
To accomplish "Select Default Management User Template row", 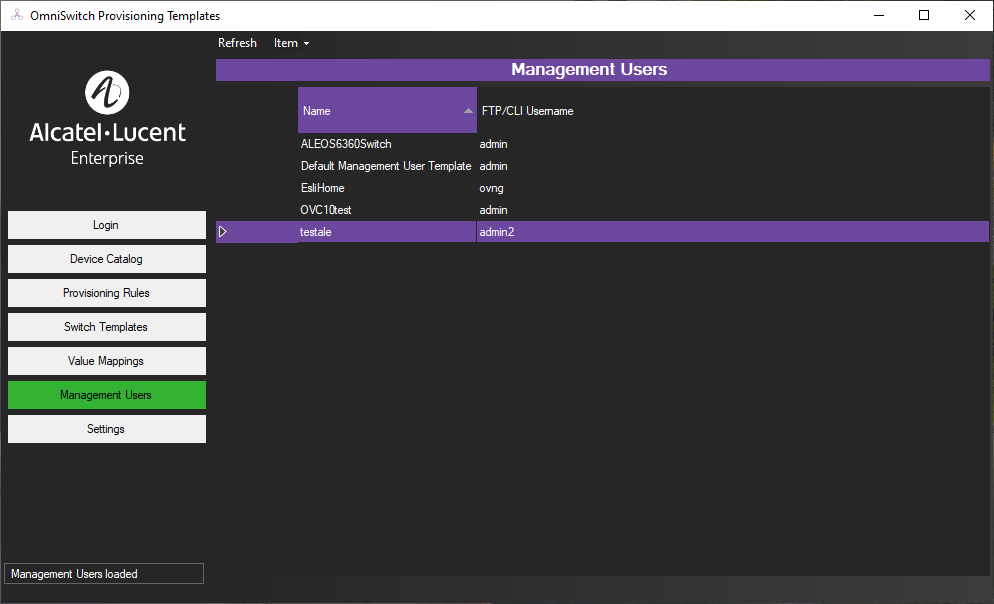I will pos(602,166).
